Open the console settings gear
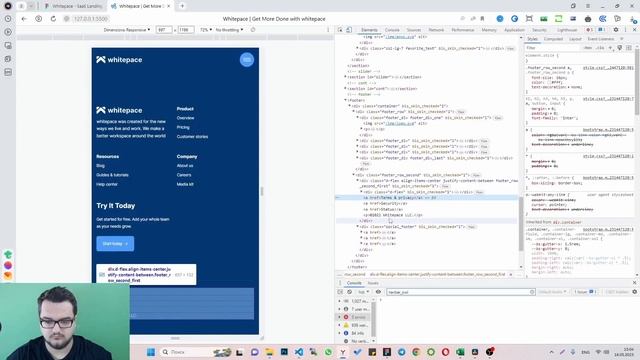Screen dimensions: 640x360 click(x=634, y=292)
